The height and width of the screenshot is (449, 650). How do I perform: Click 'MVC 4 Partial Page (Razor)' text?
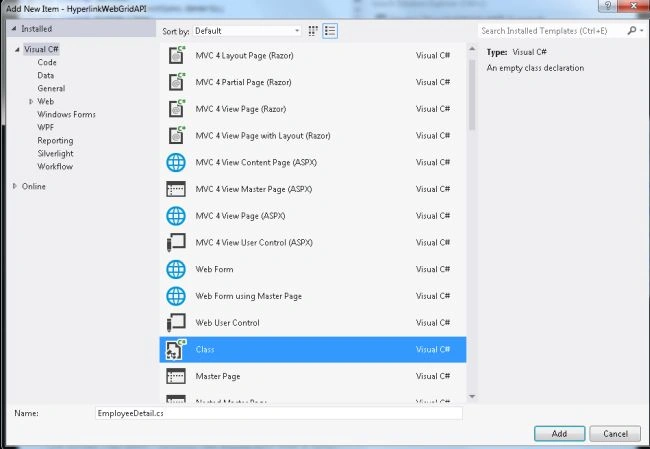pyautogui.click(x=243, y=82)
